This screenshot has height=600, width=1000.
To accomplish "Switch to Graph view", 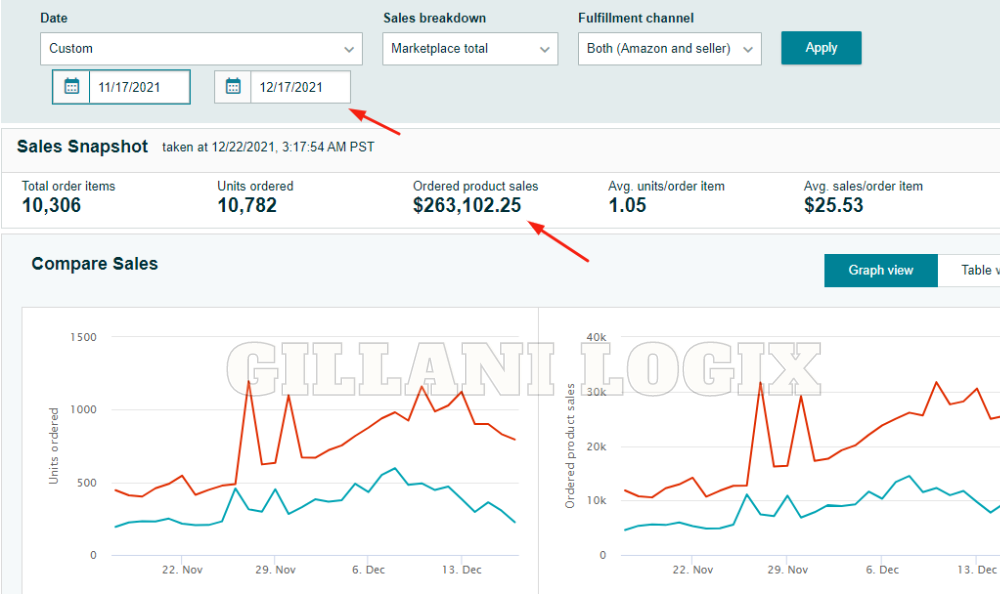I will click(x=880, y=270).
